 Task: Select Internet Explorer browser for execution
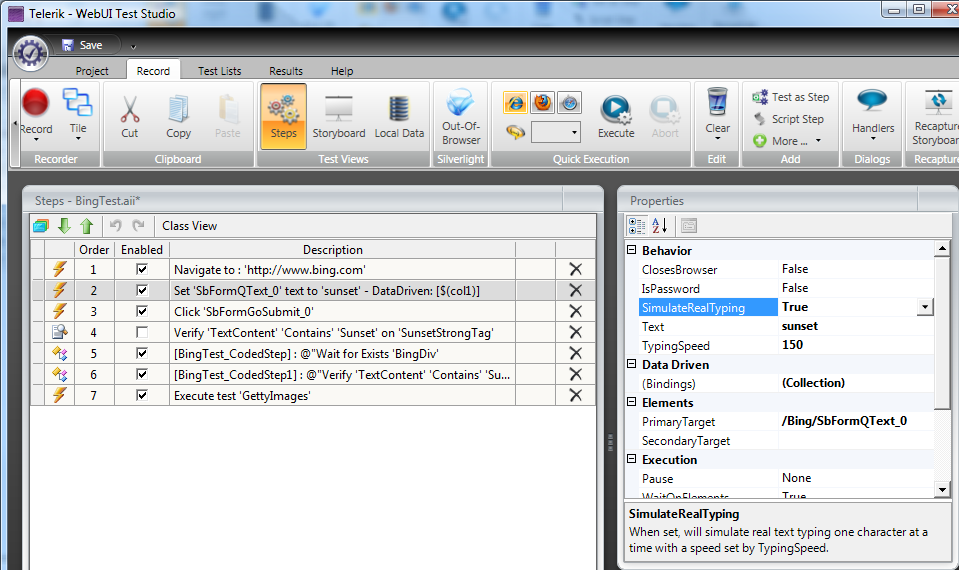[x=515, y=103]
